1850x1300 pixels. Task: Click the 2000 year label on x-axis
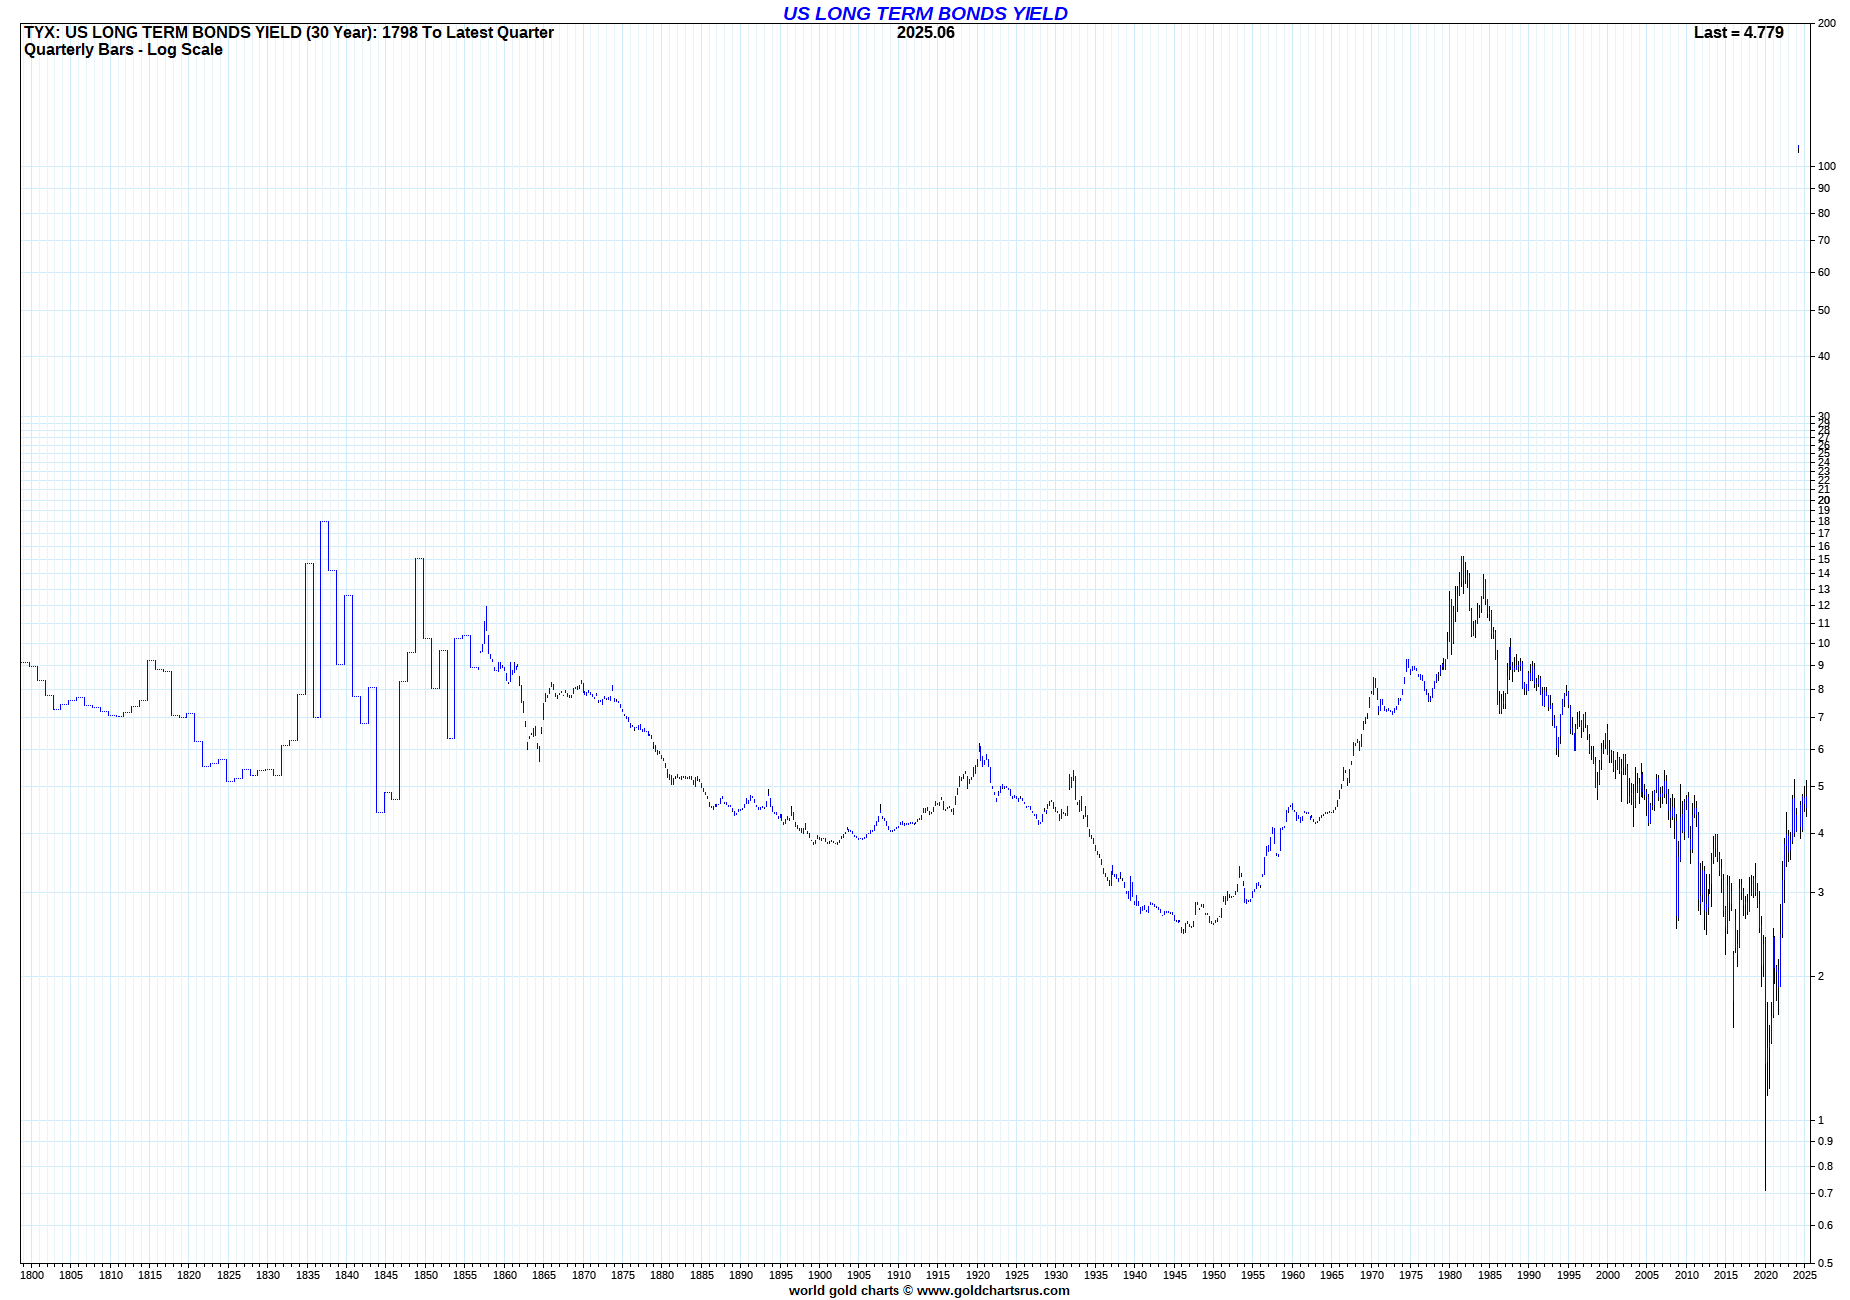point(1608,1275)
